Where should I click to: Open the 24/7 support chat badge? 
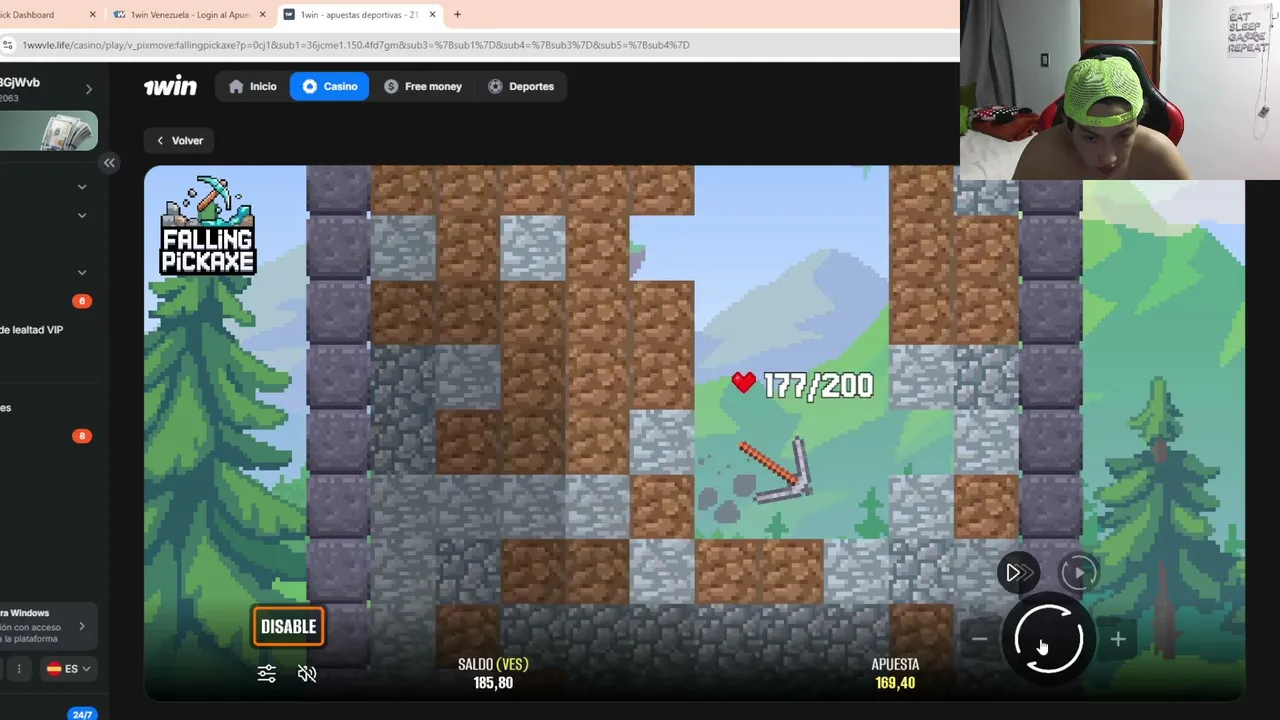point(82,714)
